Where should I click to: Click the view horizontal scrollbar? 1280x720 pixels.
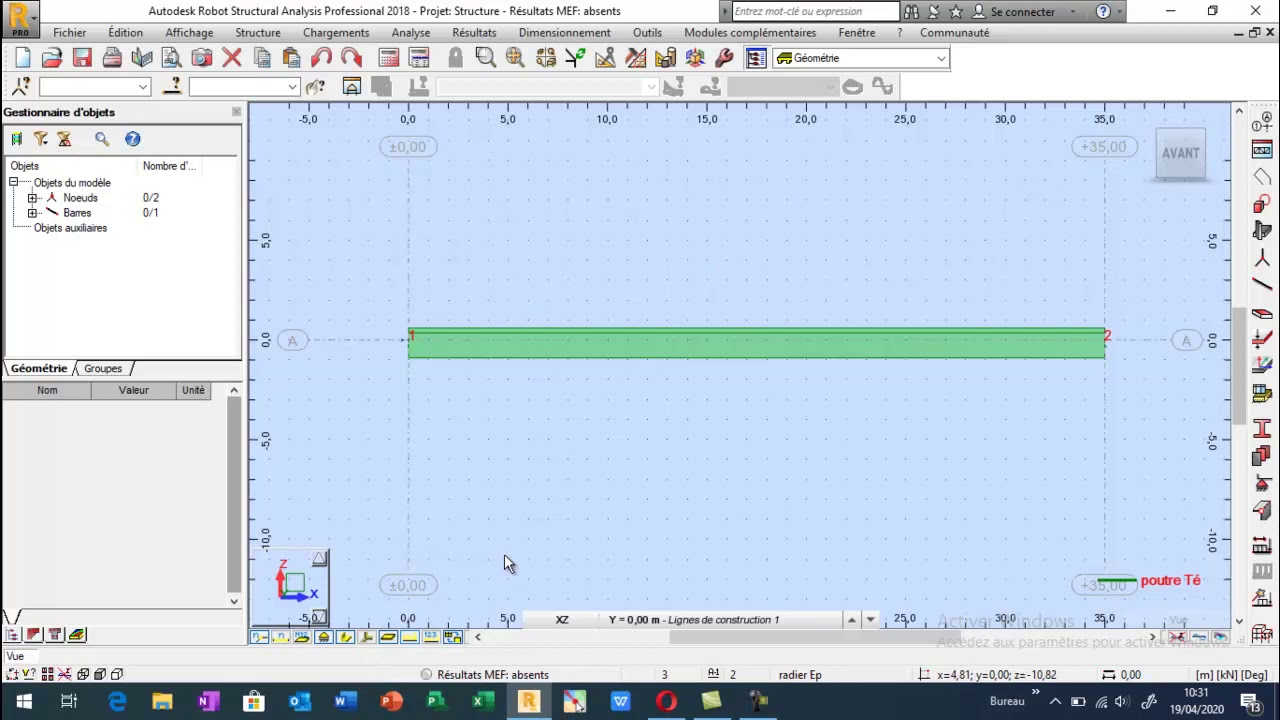pyautogui.click(x=815, y=638)
